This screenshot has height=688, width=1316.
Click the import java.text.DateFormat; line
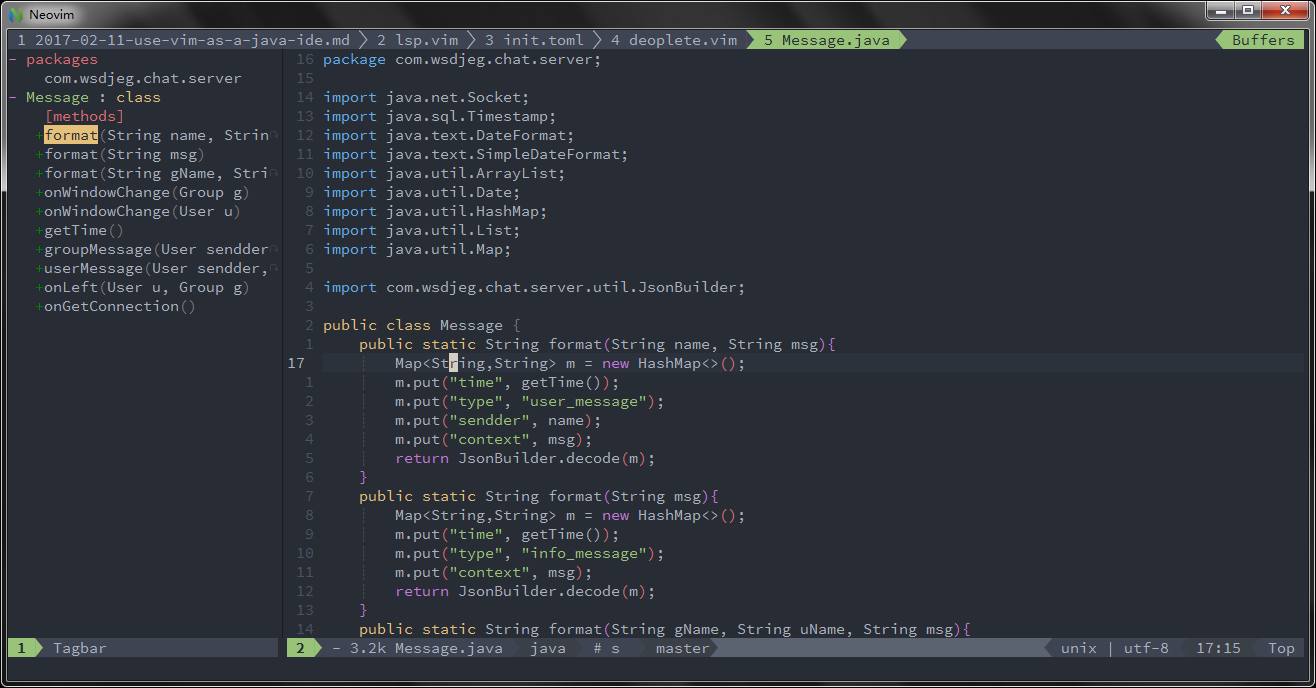point(448,135)
